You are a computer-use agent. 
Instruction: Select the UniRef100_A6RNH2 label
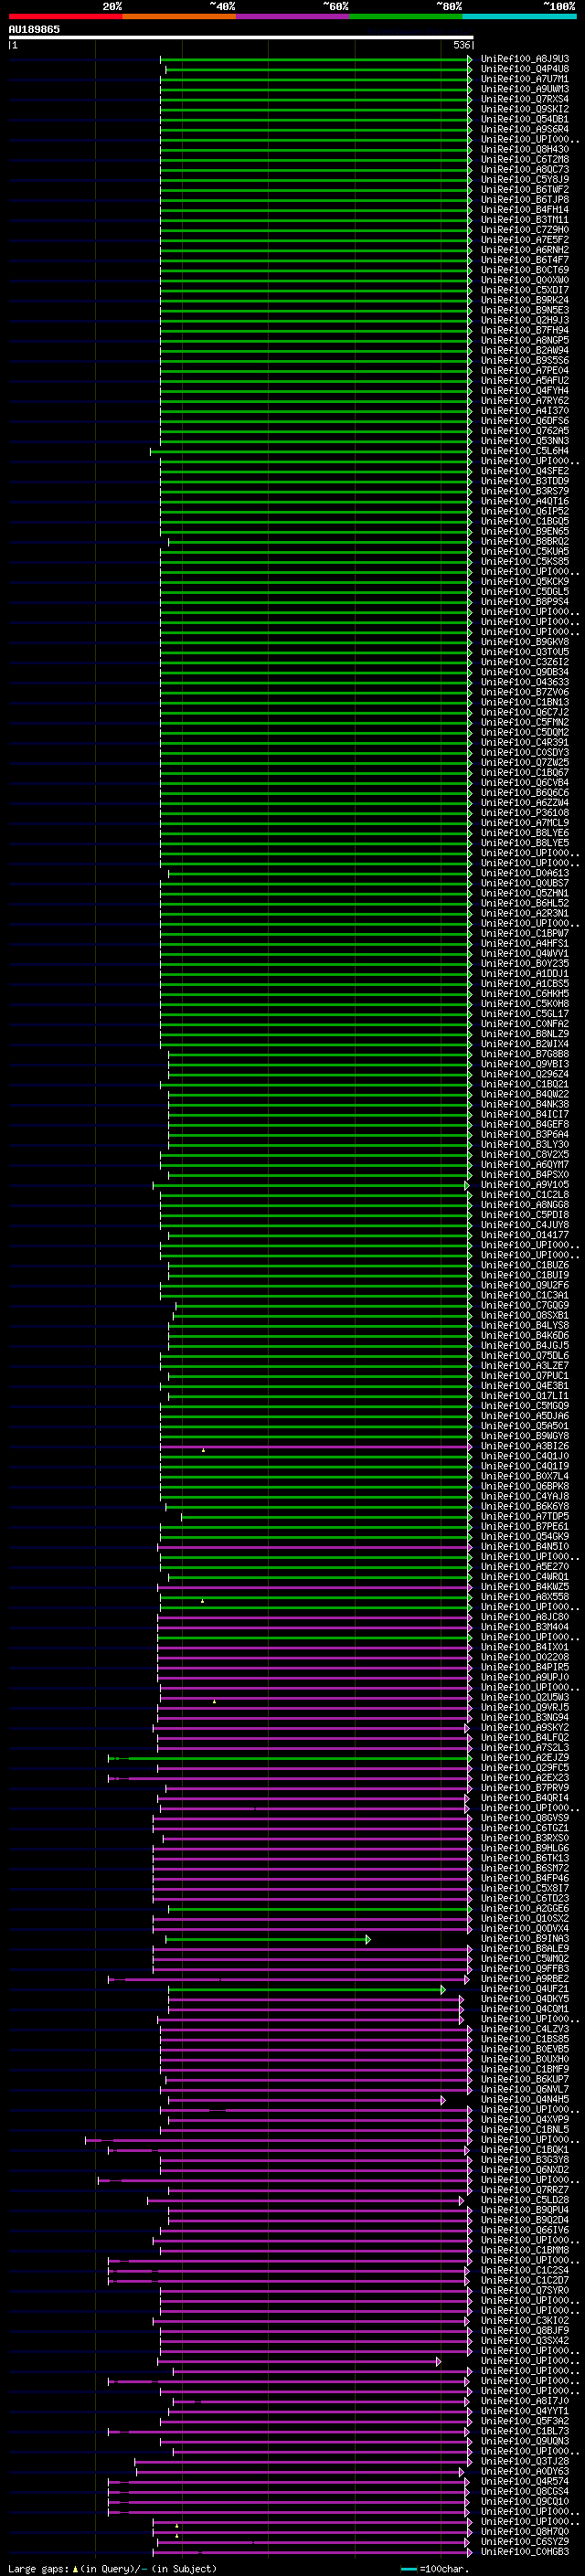click(x=524, y=250)
